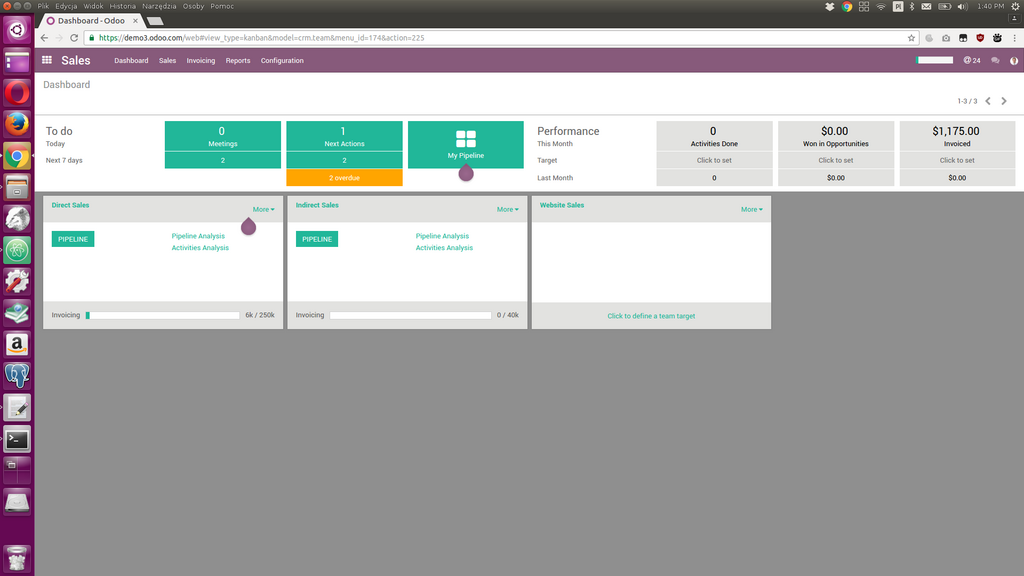The image size is (1024, 576).
Task: Expand the More dropdown on Indirect Sales
Action: pyautogui.click(x=507, y=210)
